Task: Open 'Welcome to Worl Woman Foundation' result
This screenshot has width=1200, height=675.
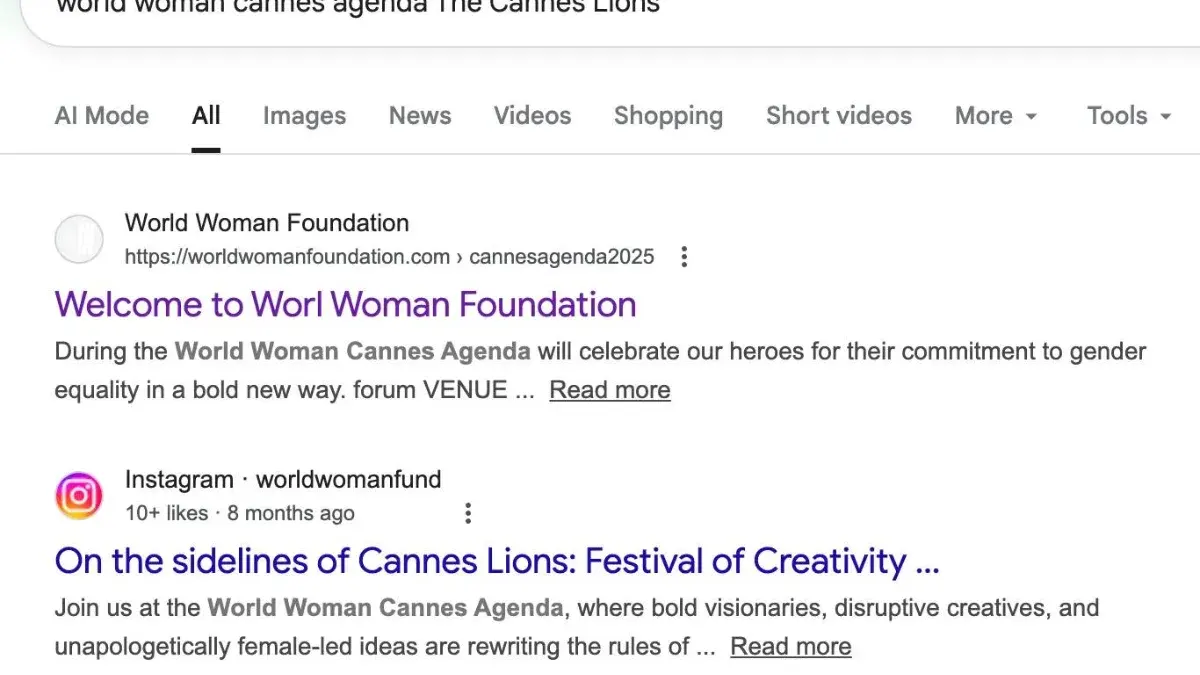Action: tap(345, 304)
